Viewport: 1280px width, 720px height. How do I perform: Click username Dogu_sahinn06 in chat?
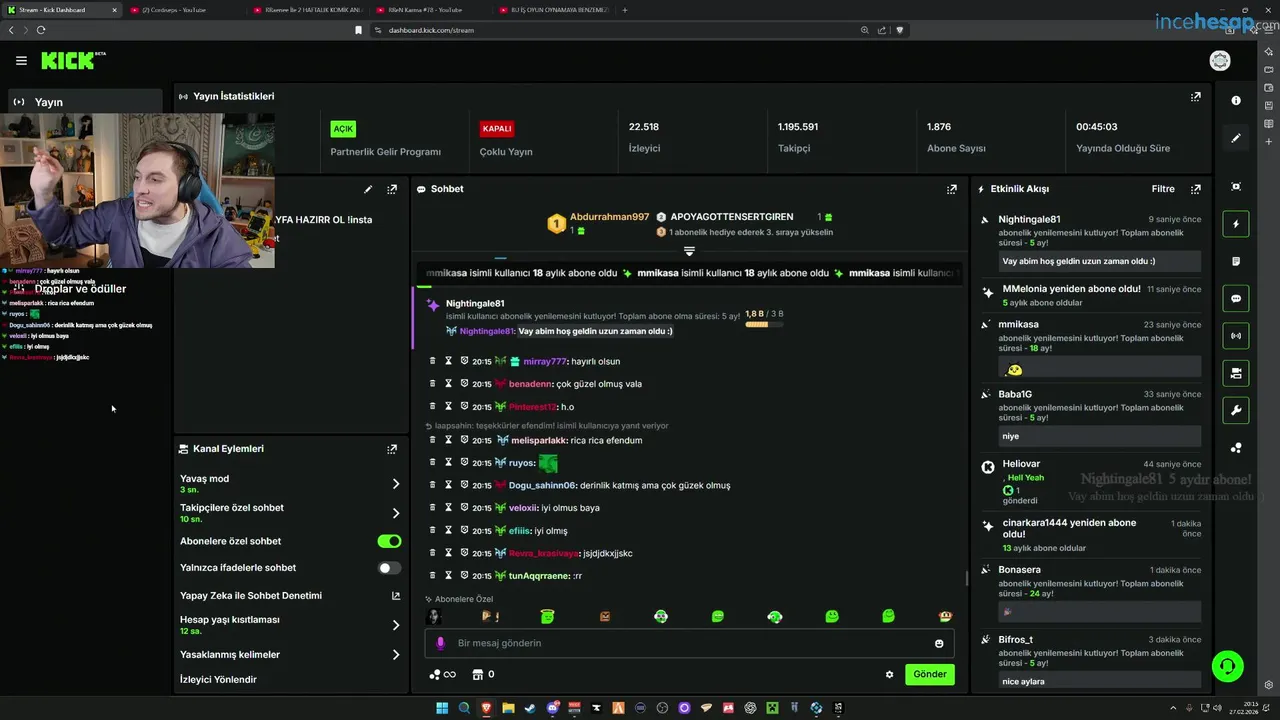[x=542, y=485]
